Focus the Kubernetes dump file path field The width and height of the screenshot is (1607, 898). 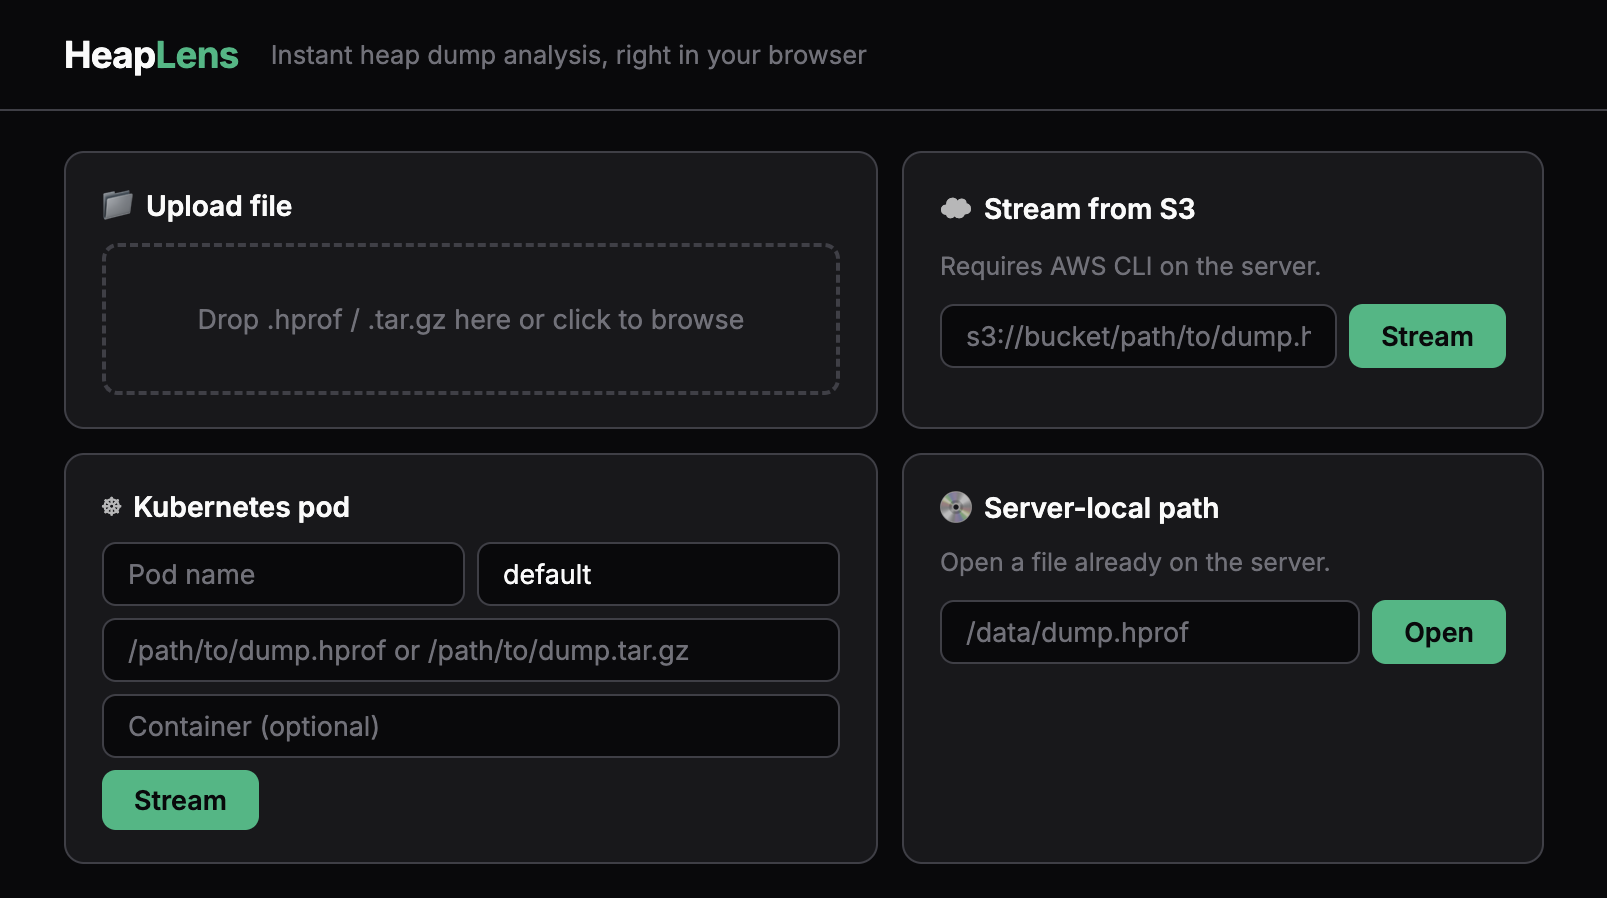(x=470, y=650)
